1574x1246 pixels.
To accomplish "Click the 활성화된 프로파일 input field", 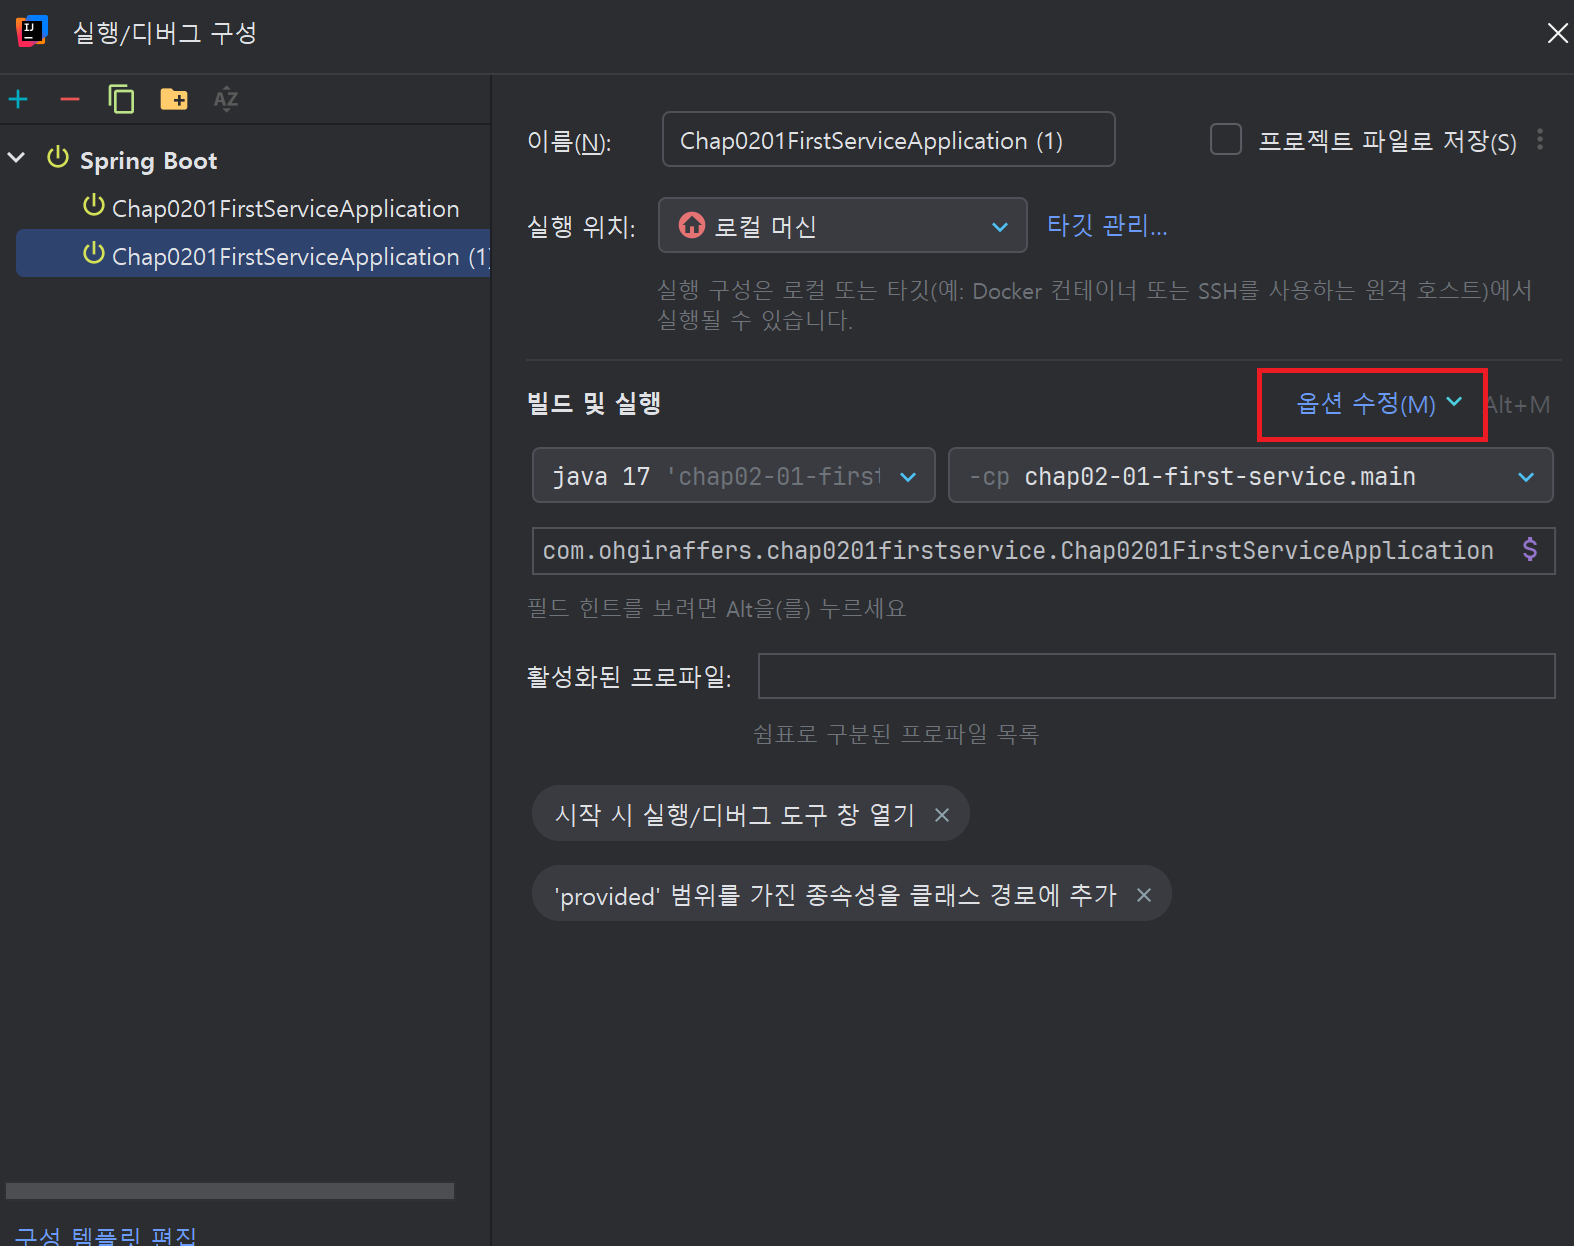I will tap(1156, 676).
